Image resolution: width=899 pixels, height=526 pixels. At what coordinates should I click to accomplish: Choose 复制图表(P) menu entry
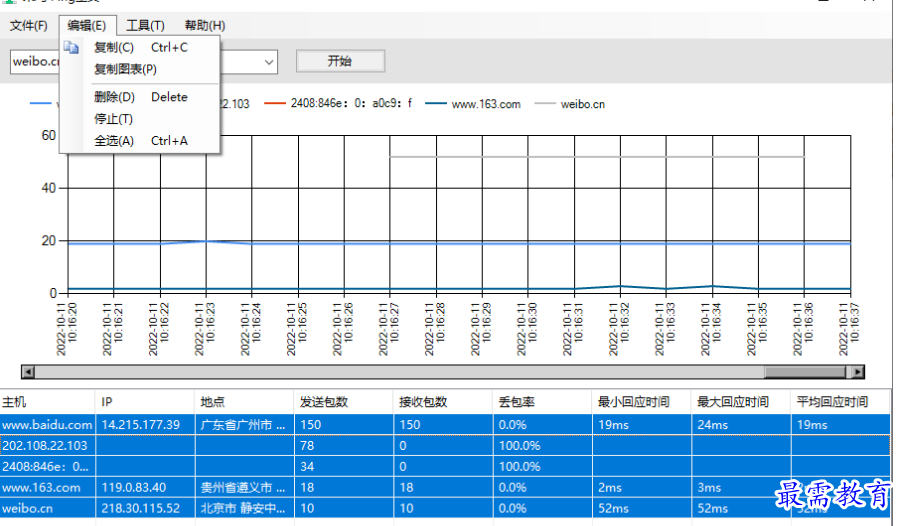(x=140, y=69)
